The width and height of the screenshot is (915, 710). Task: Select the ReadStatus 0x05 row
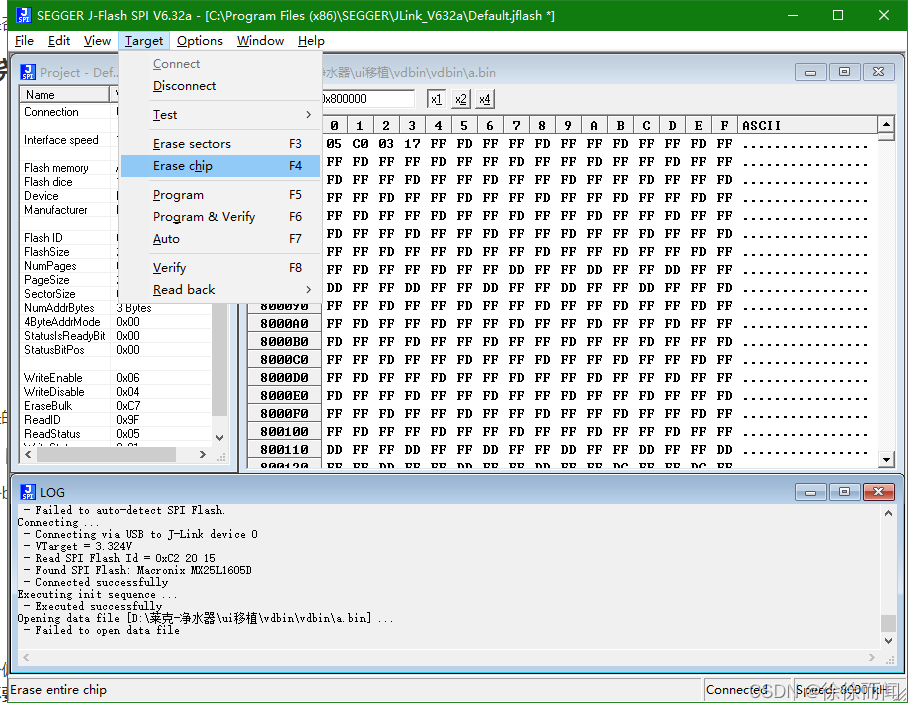coord(117,434)
